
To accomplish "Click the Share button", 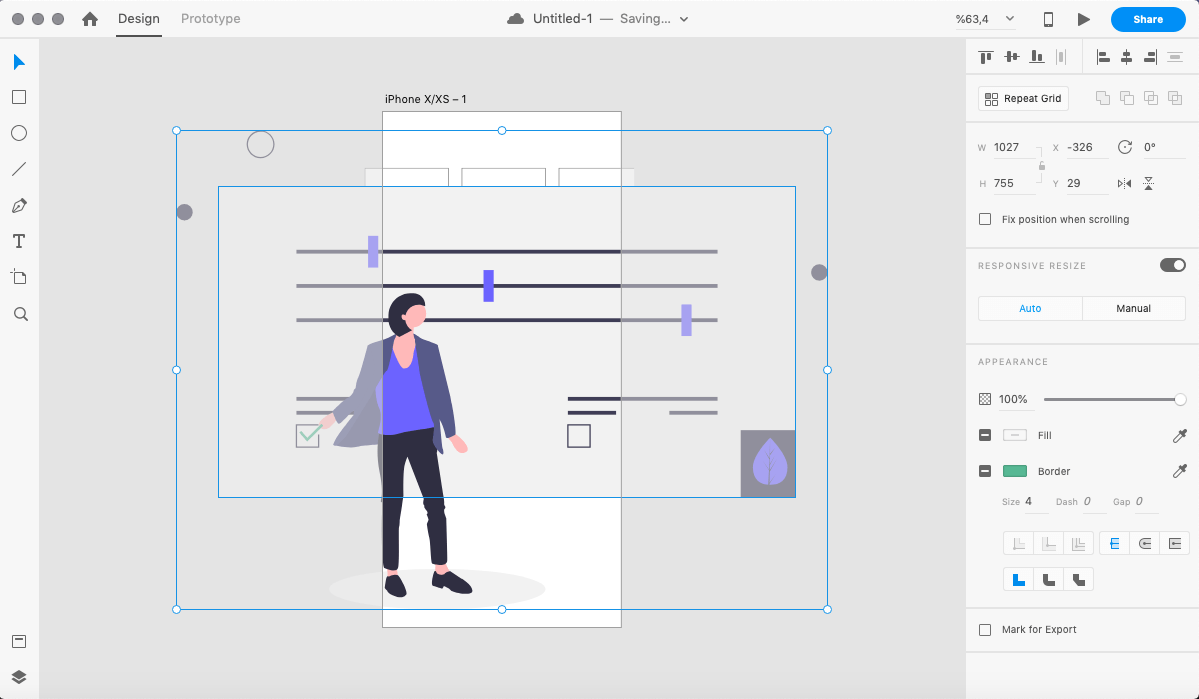I will (1147, 19).
